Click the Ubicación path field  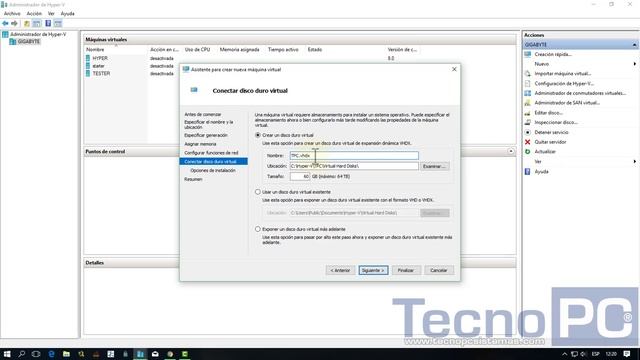(354, 166)
